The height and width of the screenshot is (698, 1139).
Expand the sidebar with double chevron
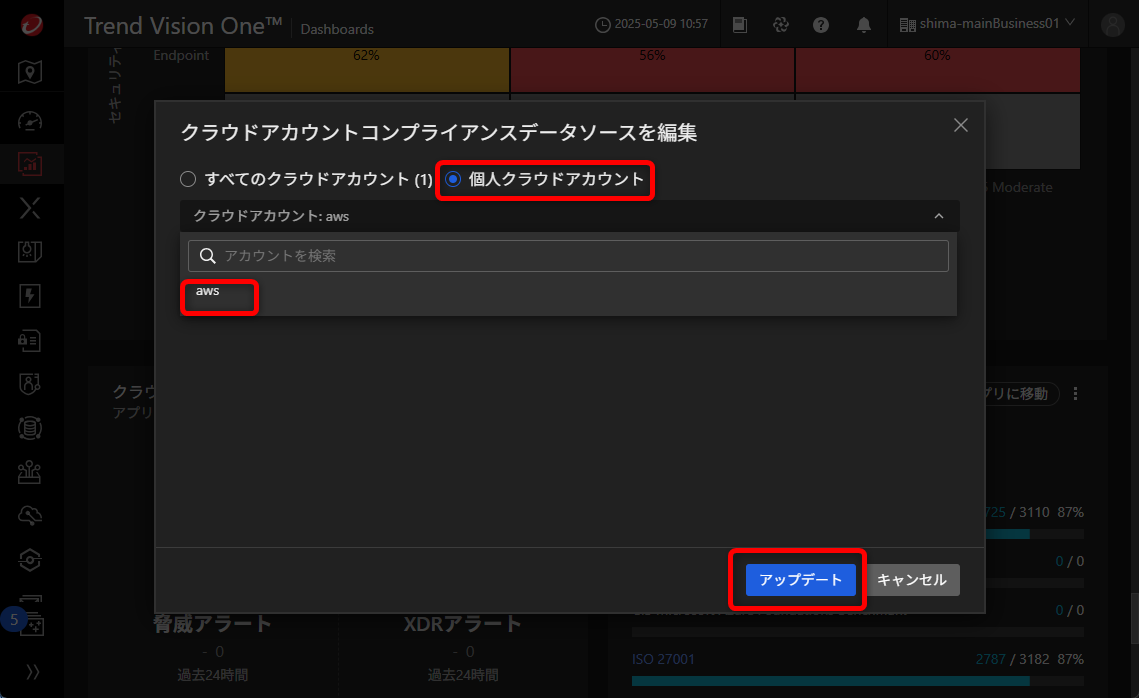click(x=33, y=672)
